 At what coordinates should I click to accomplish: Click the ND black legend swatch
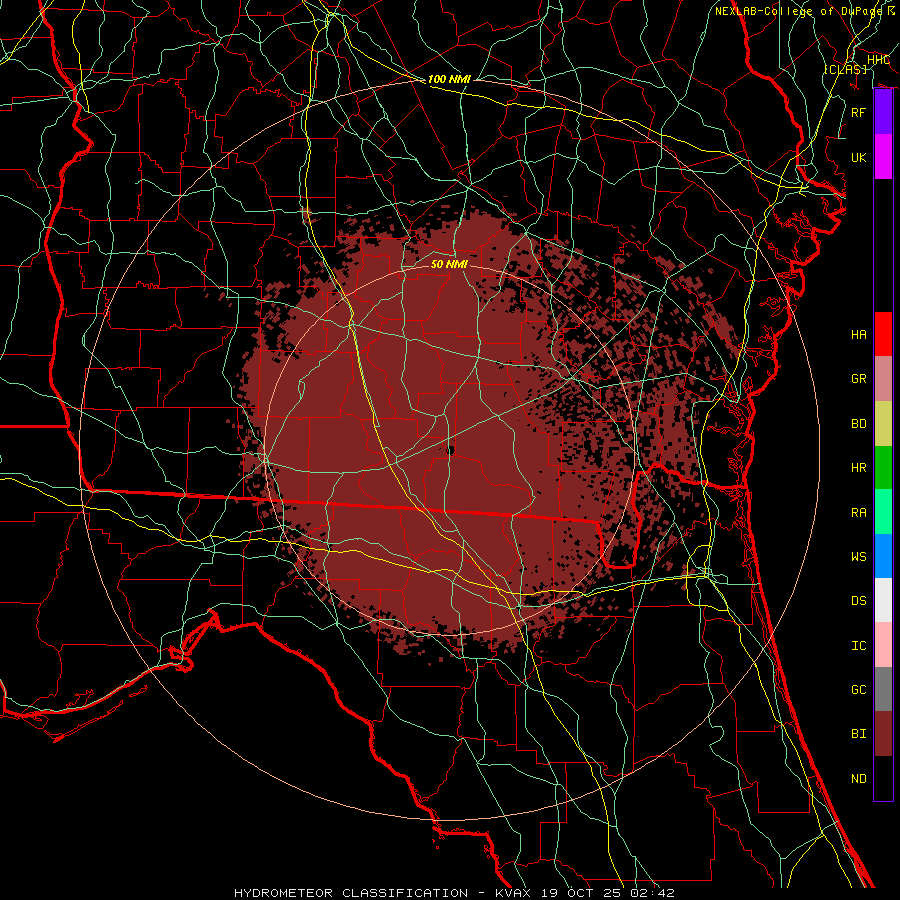[x=883, y=778]
